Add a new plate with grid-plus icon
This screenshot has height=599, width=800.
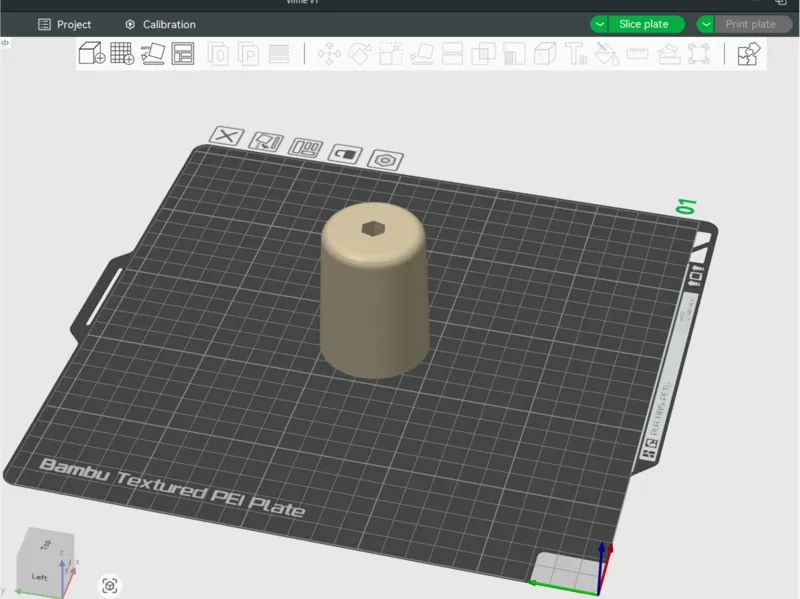click(x=122, y=53)
